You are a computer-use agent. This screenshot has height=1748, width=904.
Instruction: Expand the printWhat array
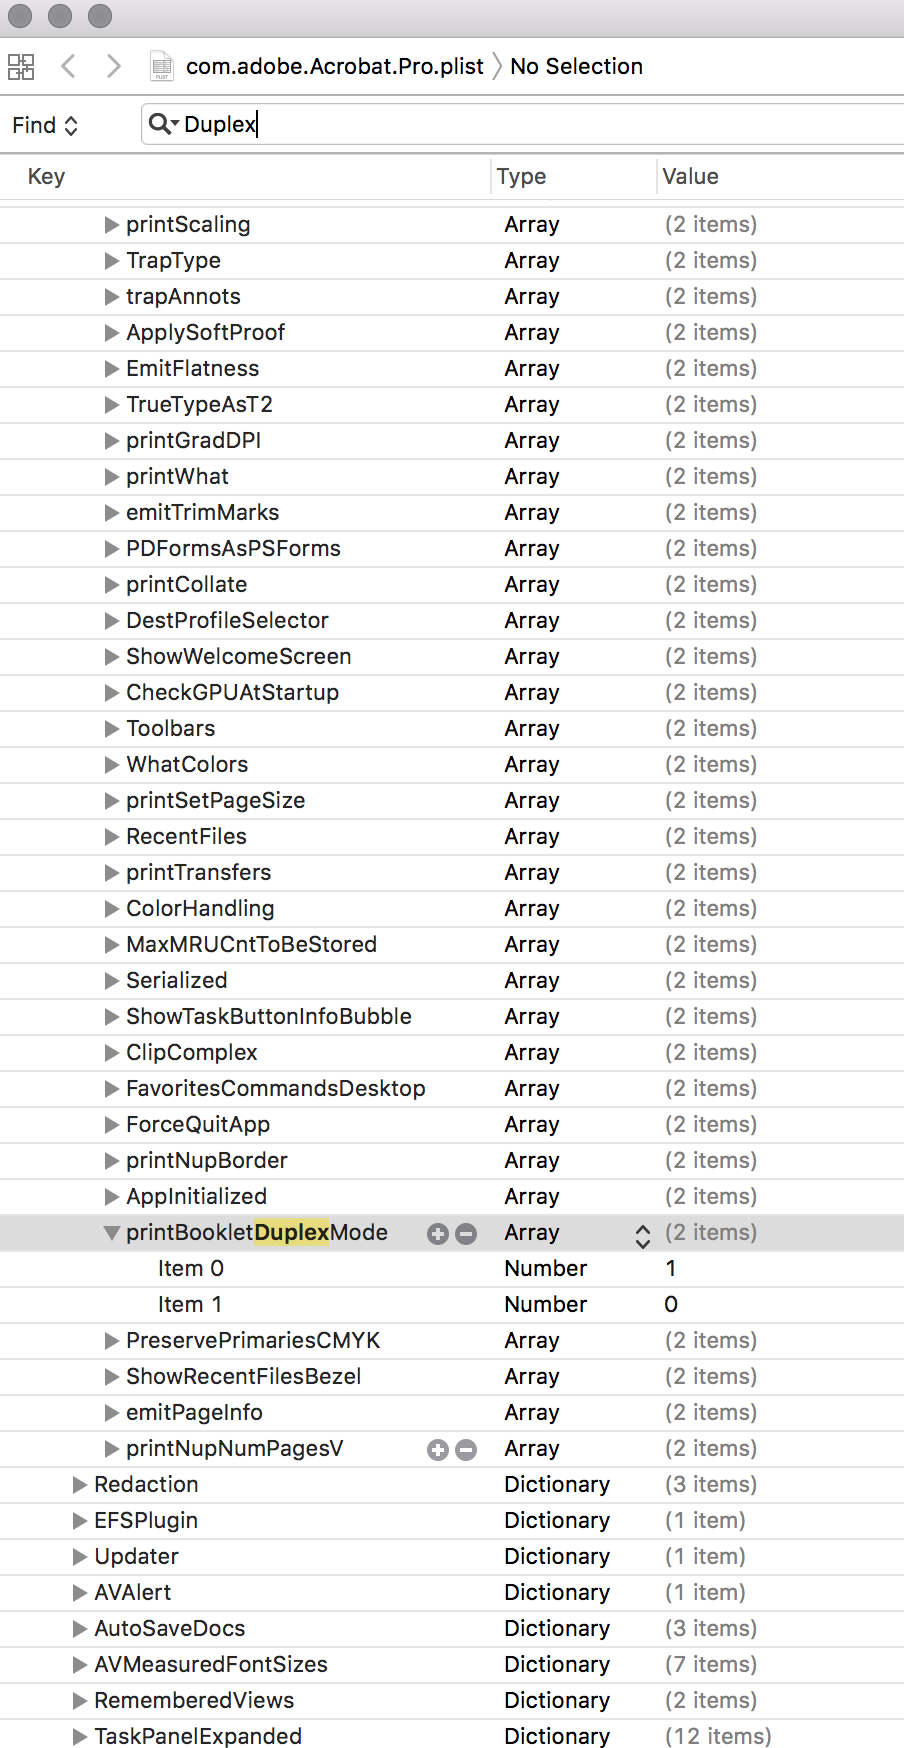tap(112, 477)
